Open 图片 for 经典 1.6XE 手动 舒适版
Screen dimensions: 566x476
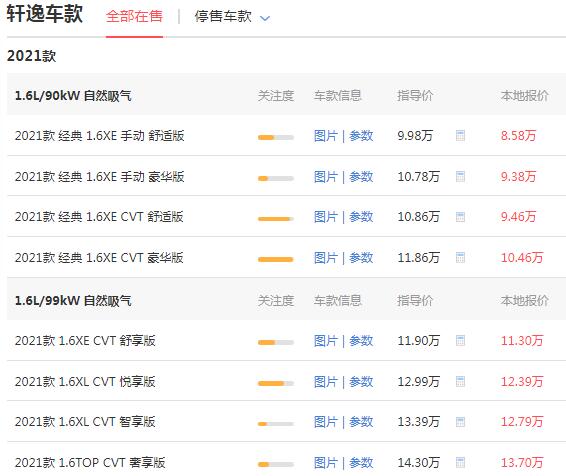(x=326, y=136)
